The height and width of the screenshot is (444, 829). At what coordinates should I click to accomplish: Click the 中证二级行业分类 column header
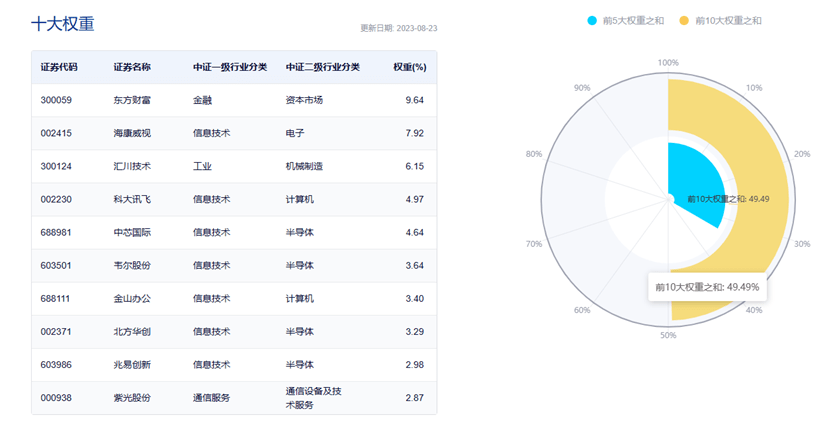point(322,67)
